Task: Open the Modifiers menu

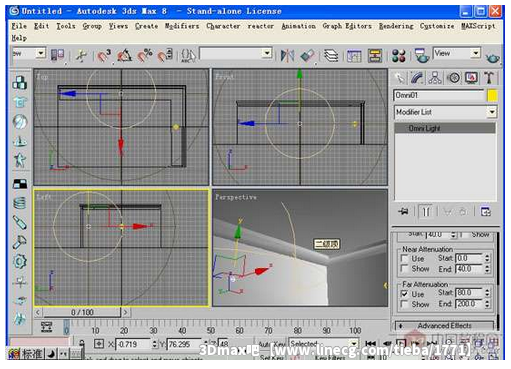Action: pos(182,26)
